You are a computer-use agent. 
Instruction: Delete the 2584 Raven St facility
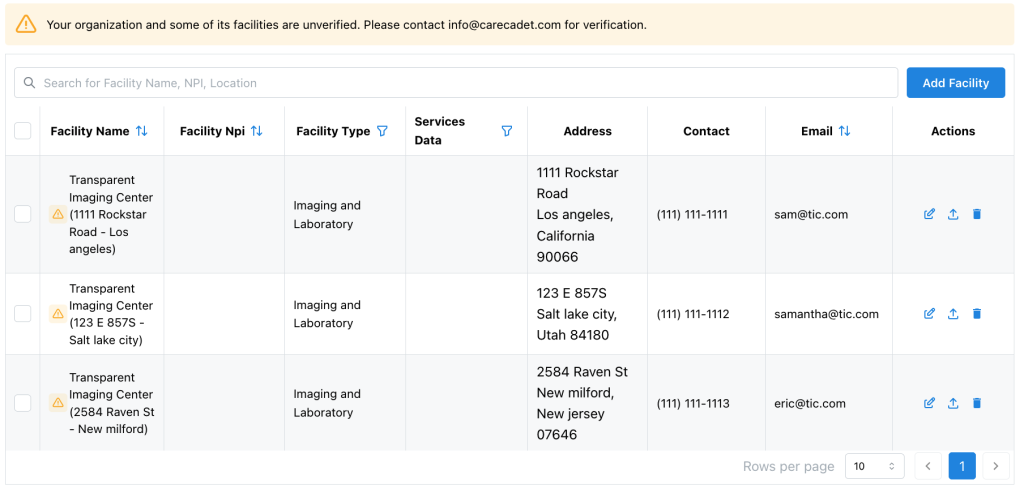click(977, 403)
